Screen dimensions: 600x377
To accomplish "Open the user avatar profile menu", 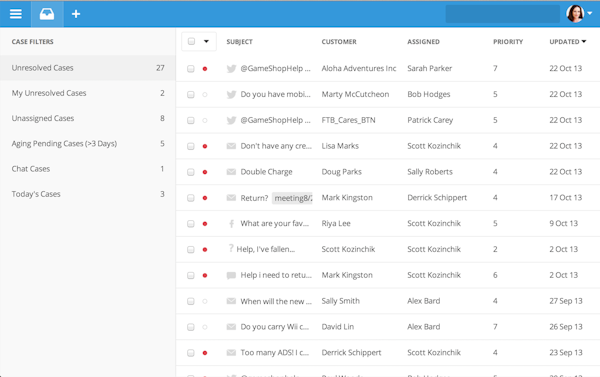I will pos(579,14).
